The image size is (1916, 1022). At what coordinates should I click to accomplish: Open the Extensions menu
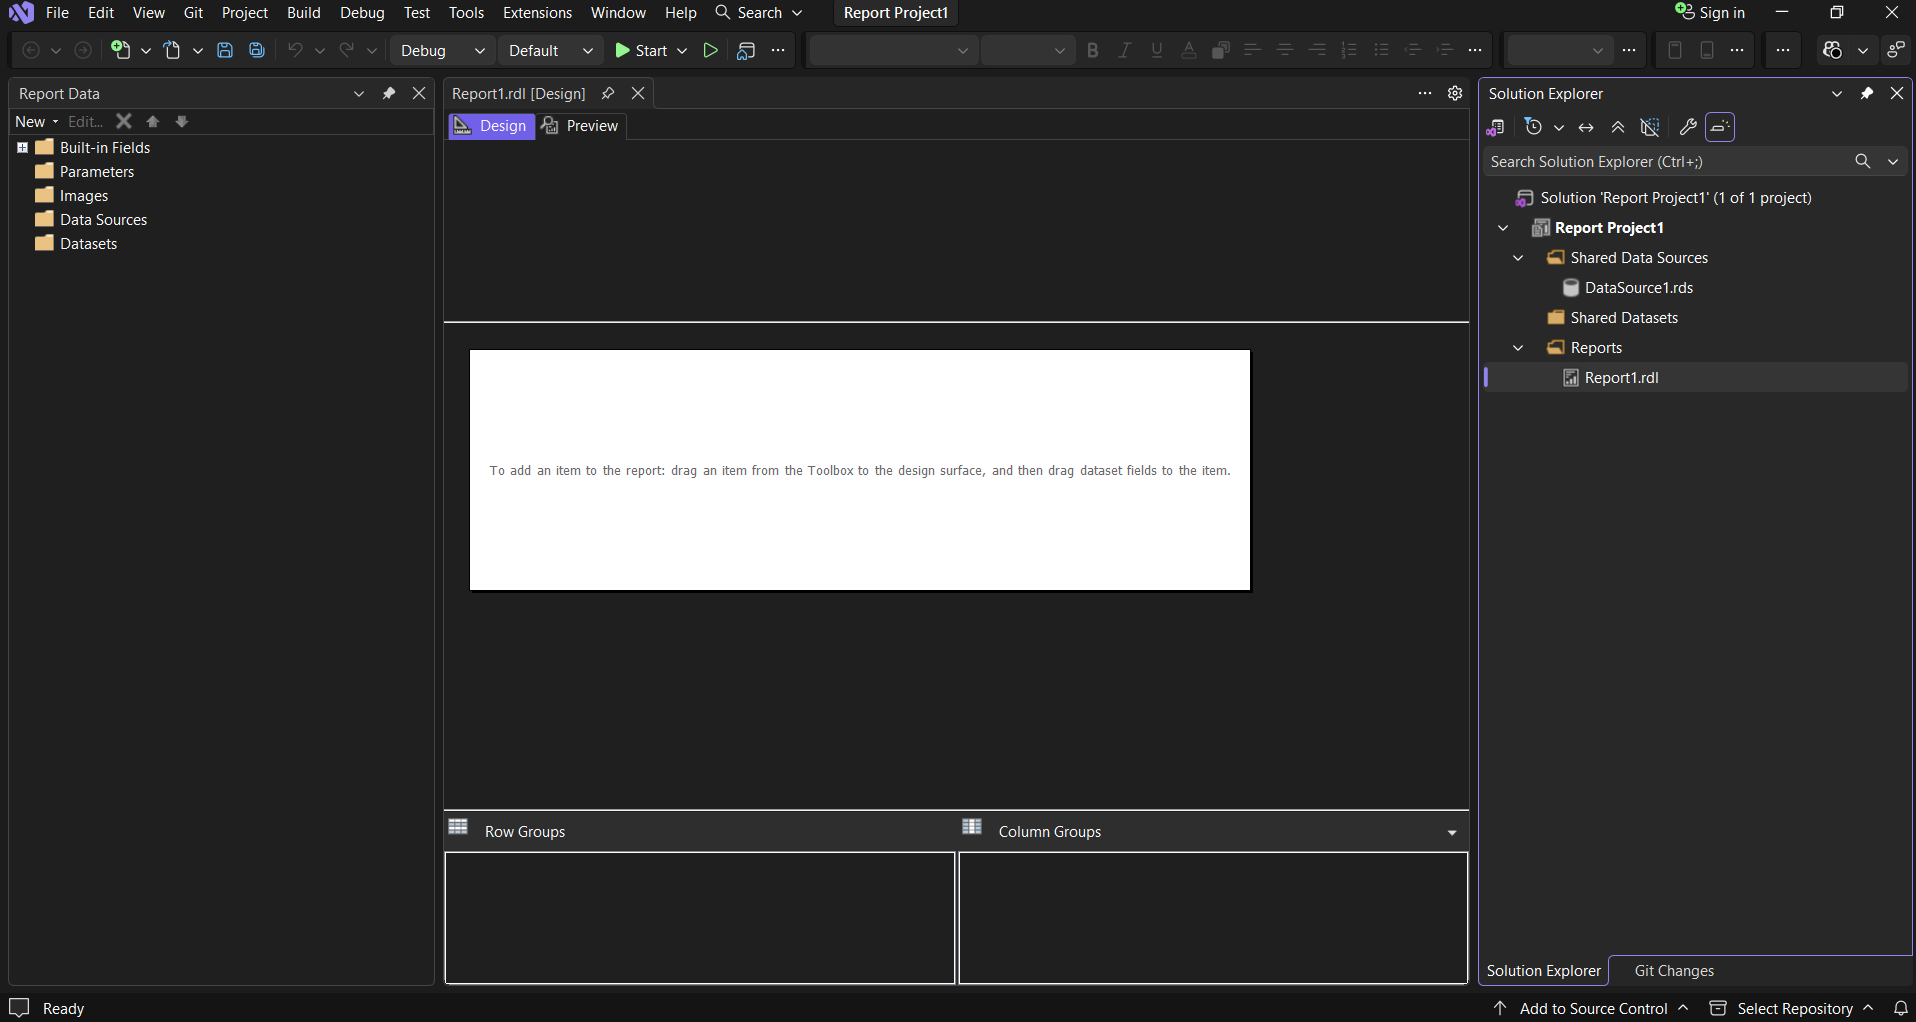(x=537, y=12)
